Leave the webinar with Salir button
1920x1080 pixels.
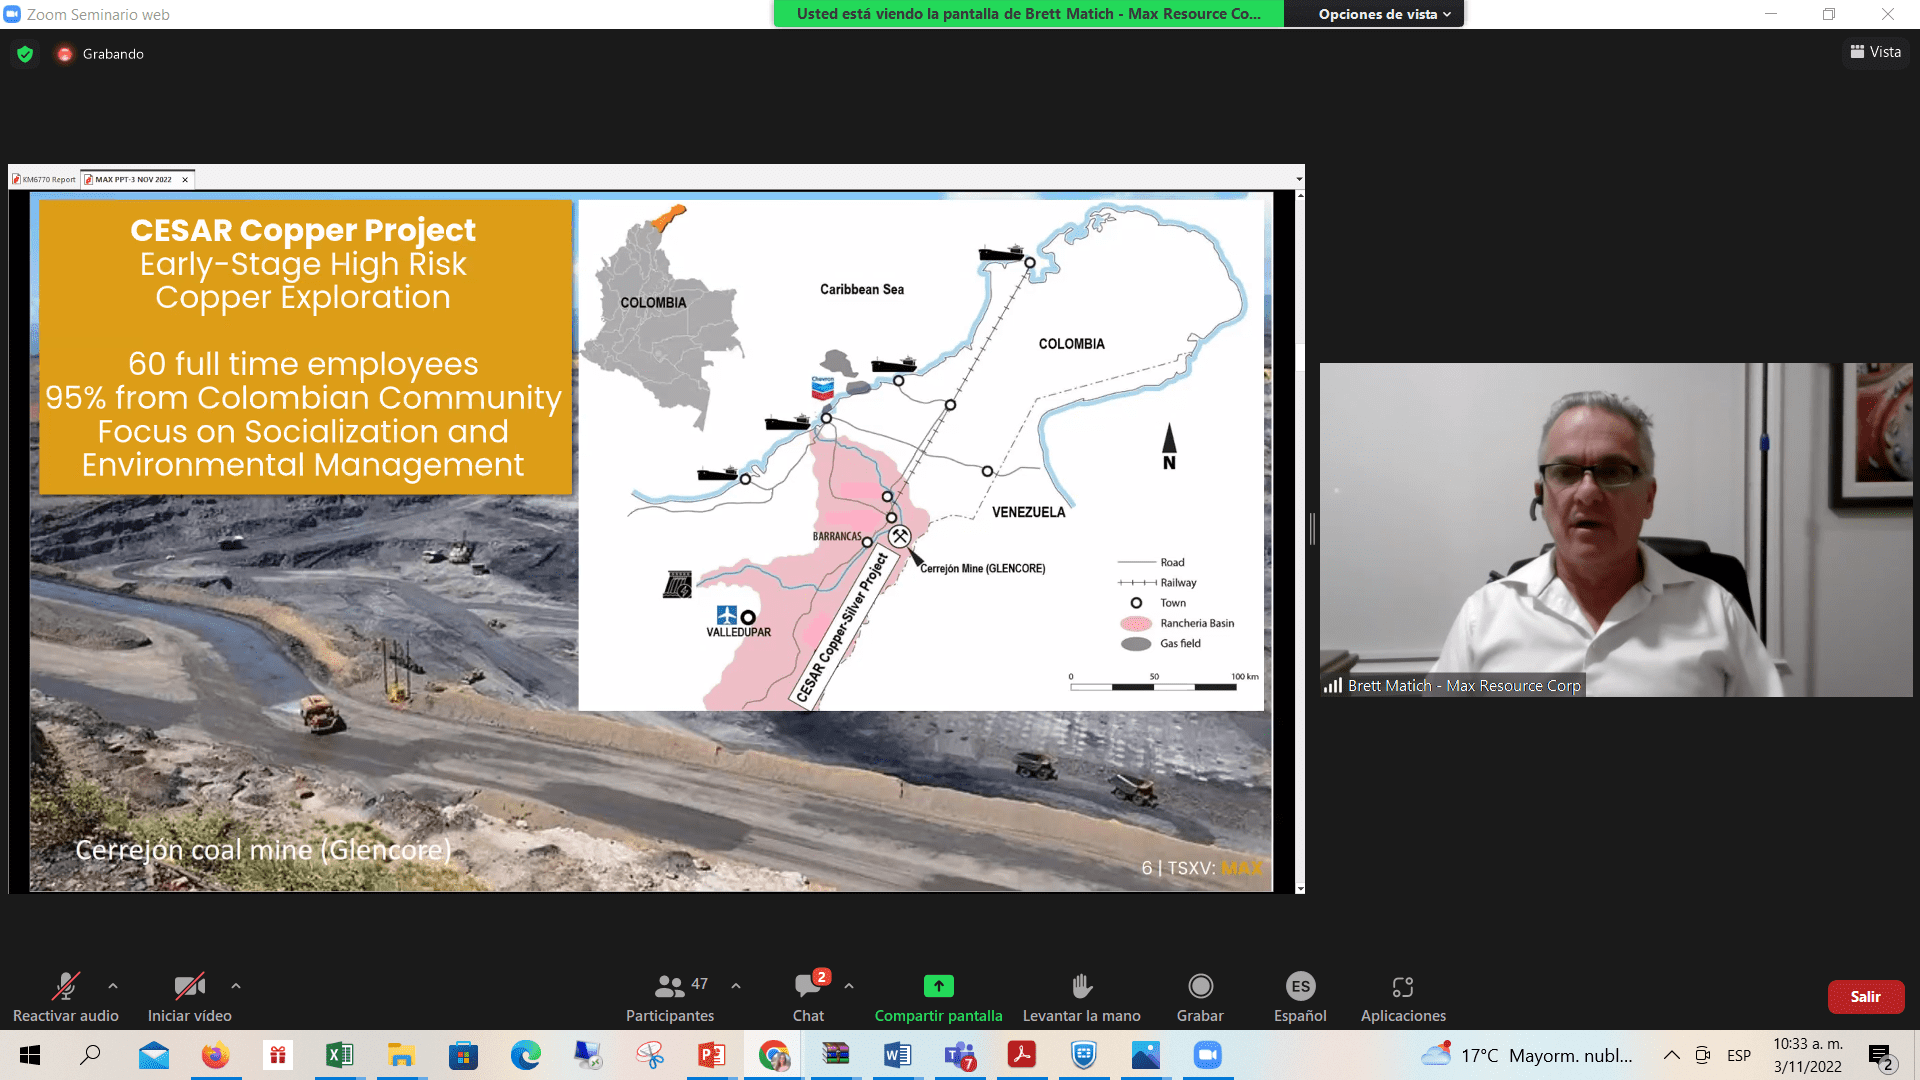1865,997
